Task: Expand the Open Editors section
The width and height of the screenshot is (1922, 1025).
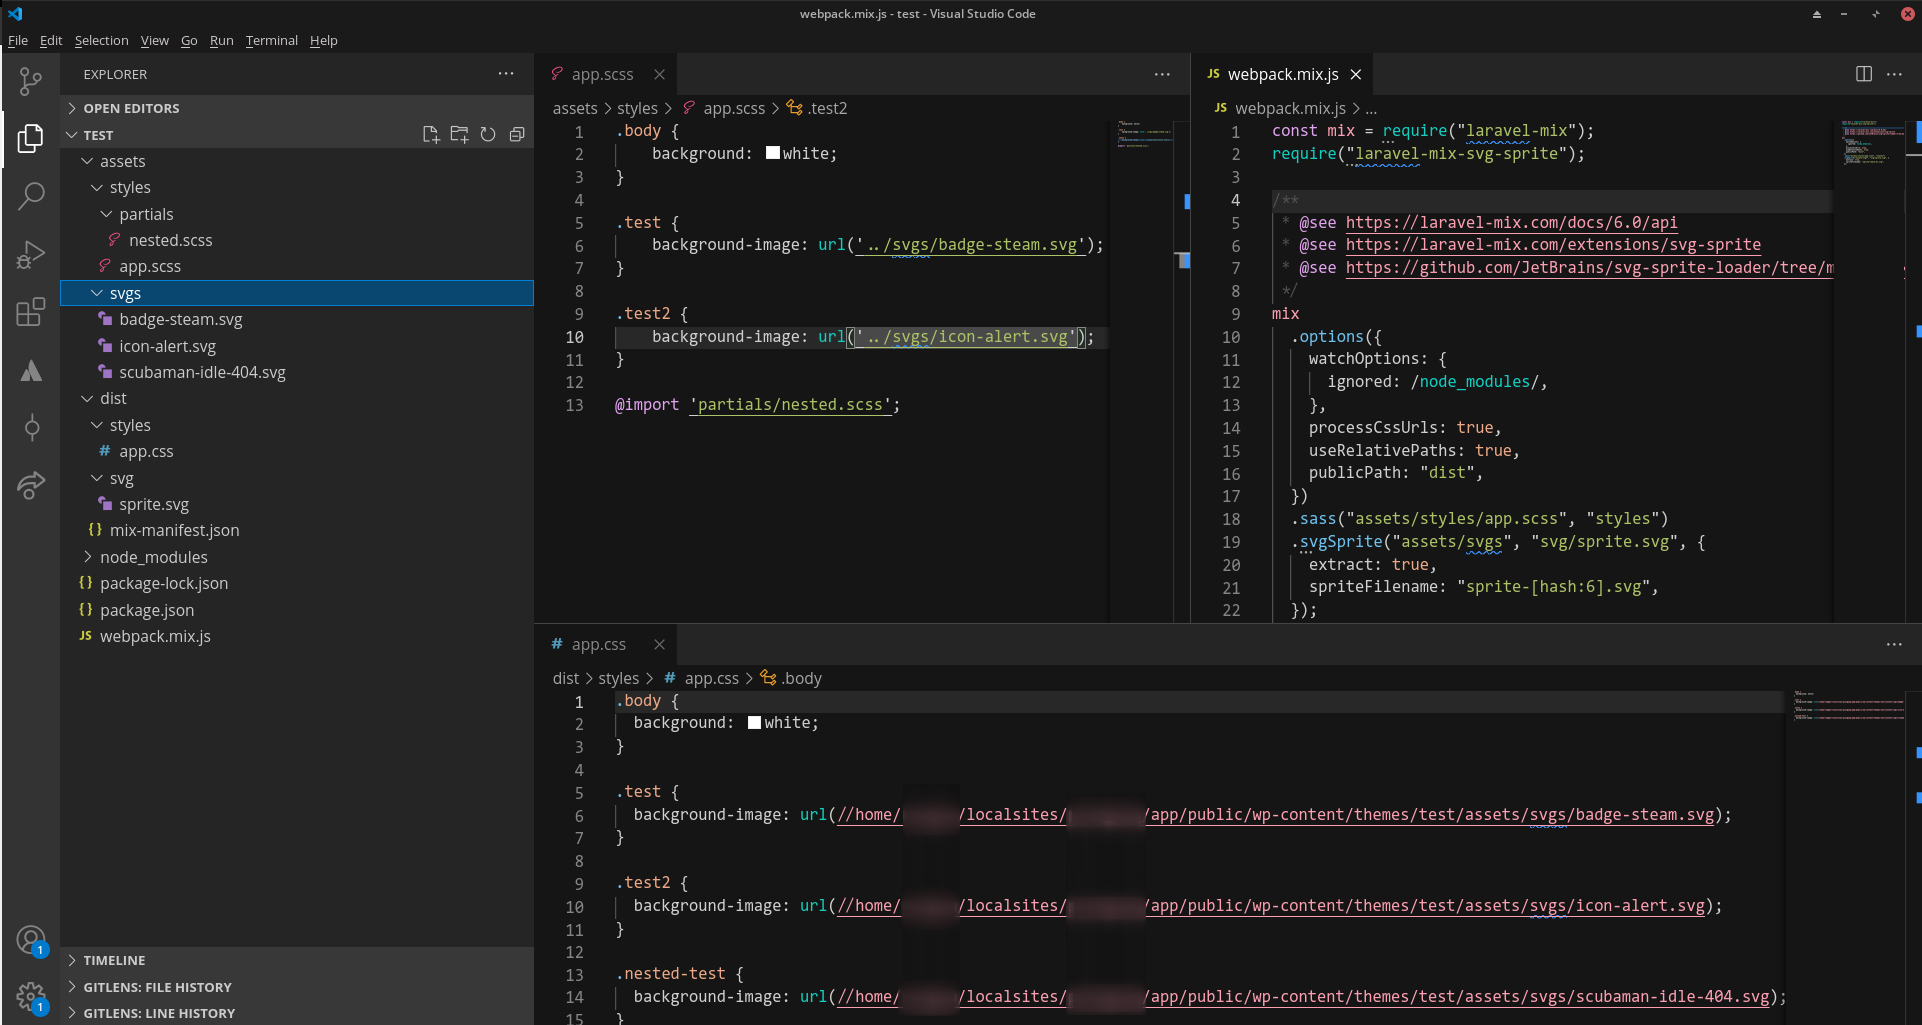Action: pyautogui.click(x=131, y=108)
